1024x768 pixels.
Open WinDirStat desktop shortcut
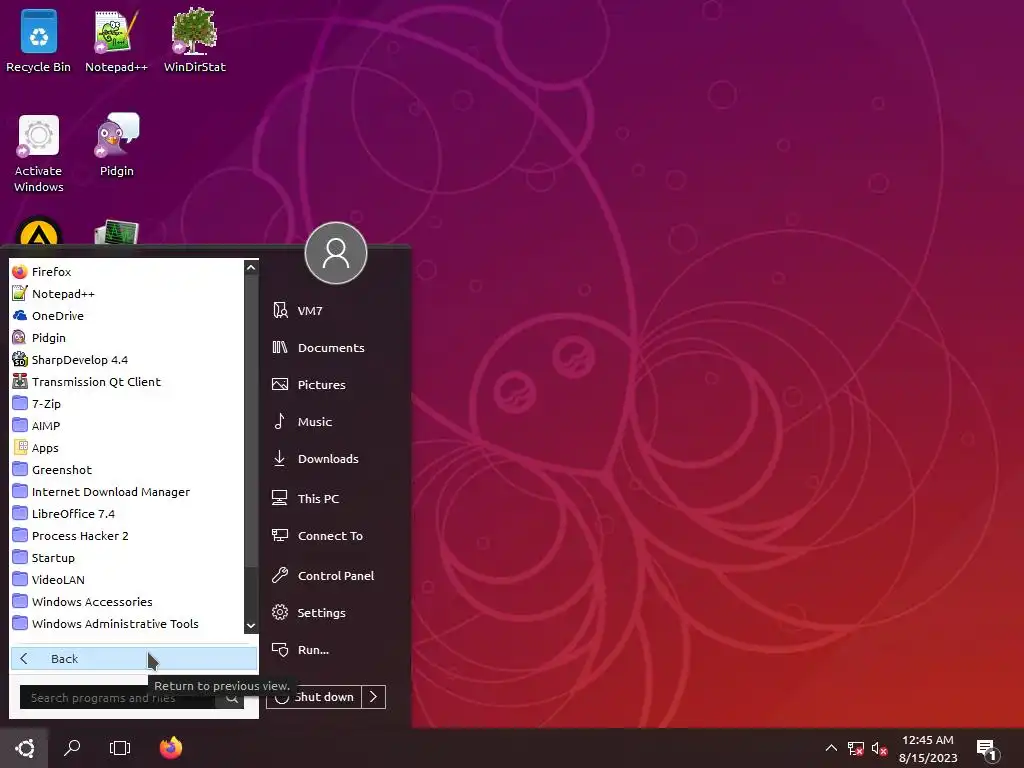pyautogui.click(x=195, y=41)
